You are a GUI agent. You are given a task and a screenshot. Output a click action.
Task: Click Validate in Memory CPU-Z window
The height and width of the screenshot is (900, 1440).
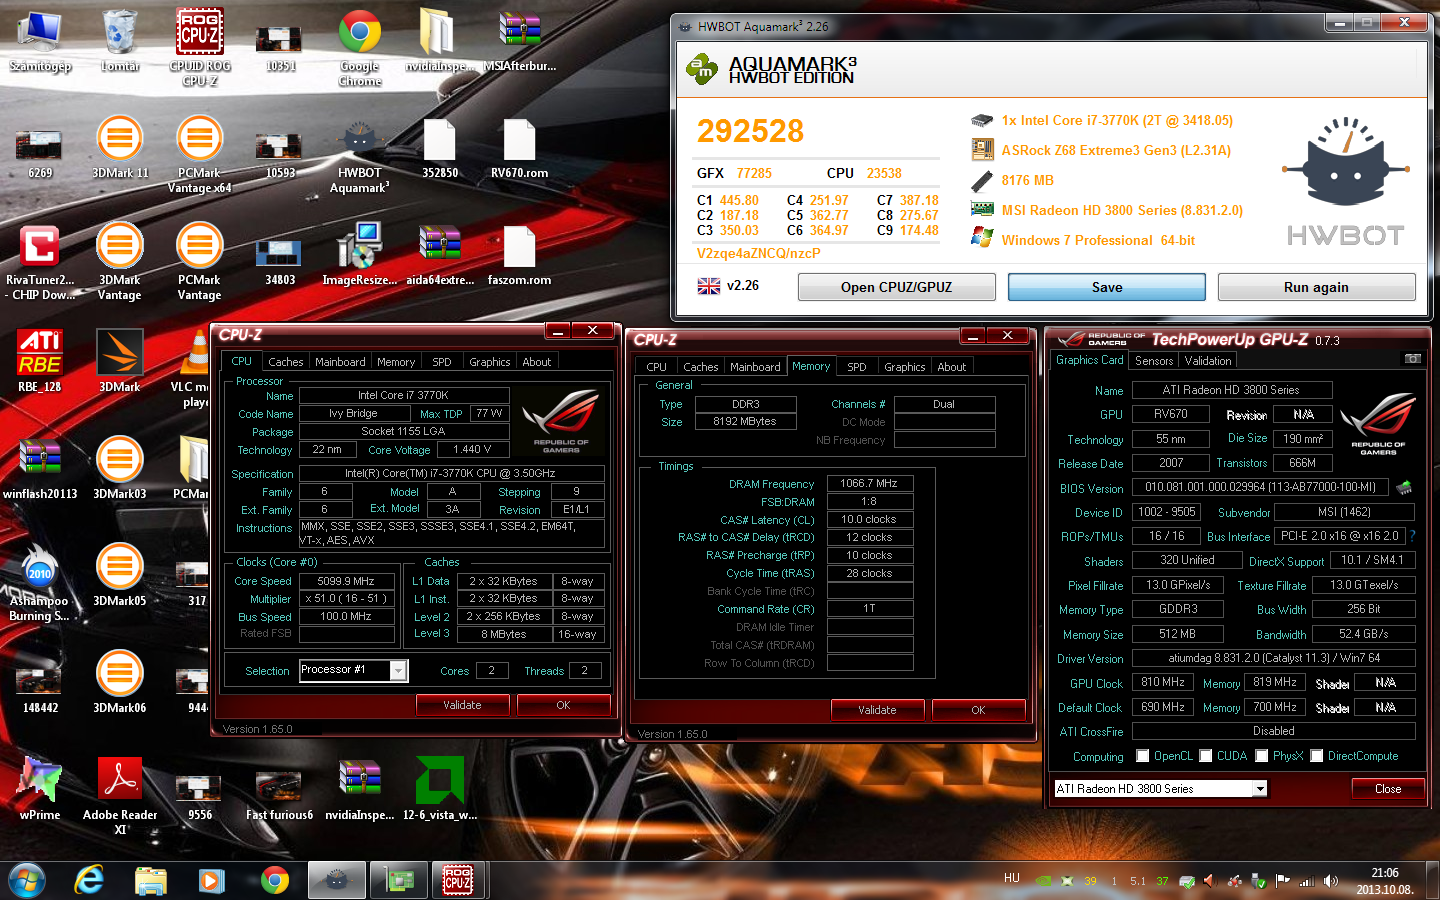pyautogui.click(x=877, y=710)
